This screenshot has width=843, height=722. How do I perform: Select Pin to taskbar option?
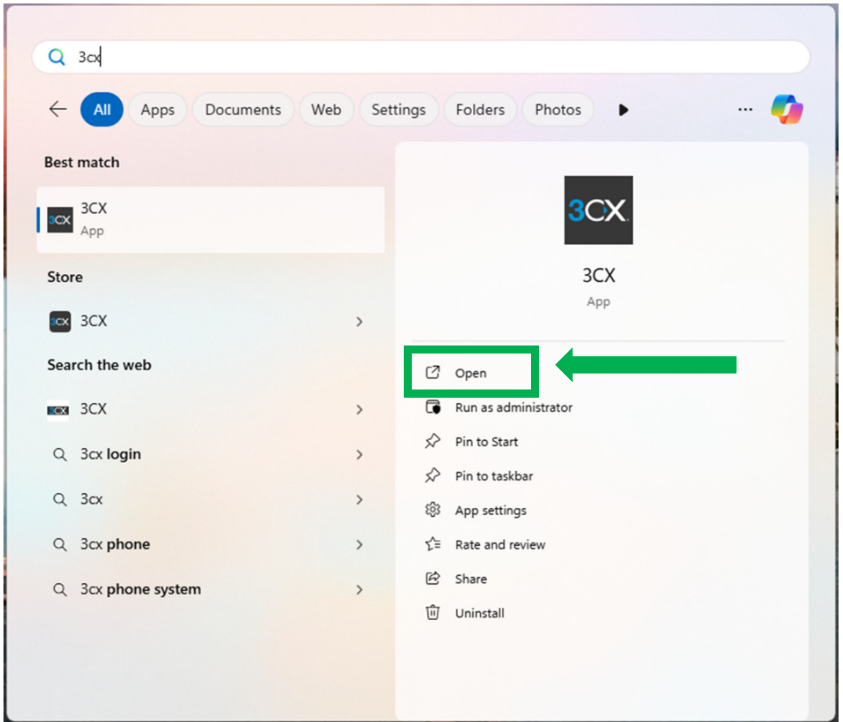(493, 476)
